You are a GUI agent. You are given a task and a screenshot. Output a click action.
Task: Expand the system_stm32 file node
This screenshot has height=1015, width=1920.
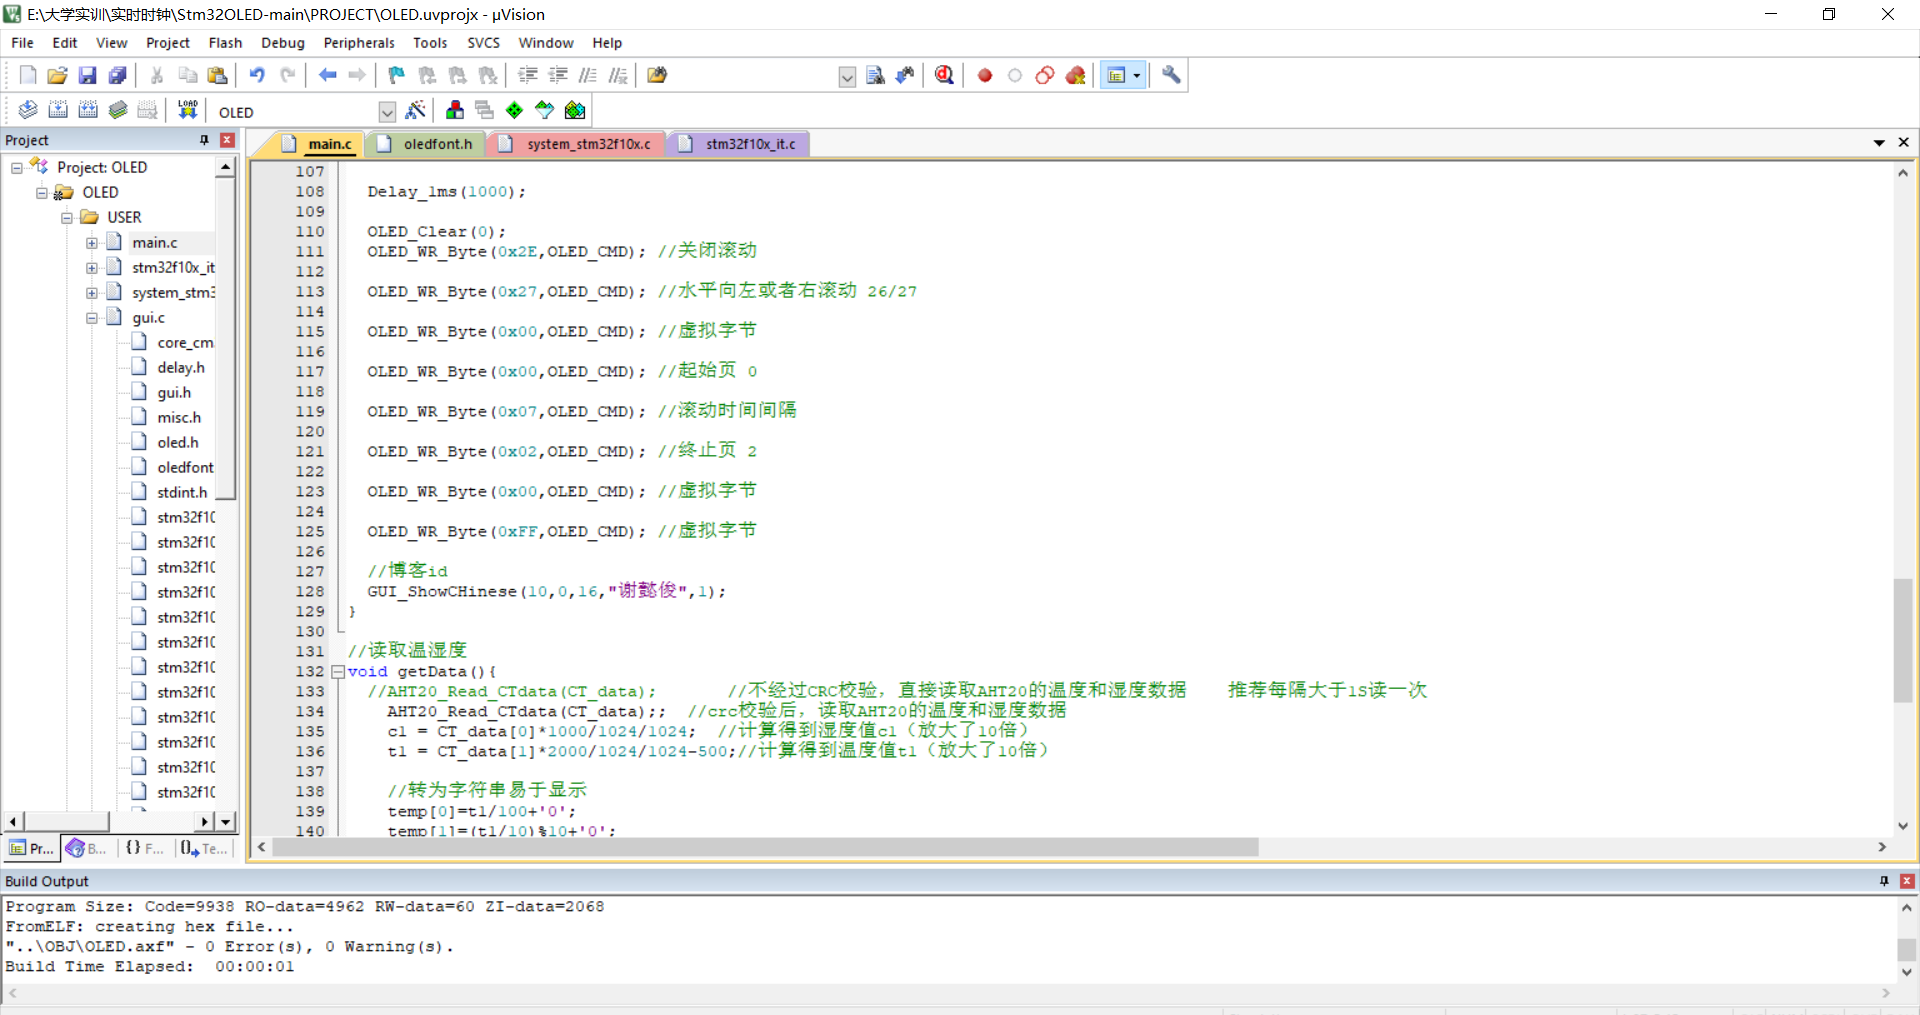(x=92, y=293)
